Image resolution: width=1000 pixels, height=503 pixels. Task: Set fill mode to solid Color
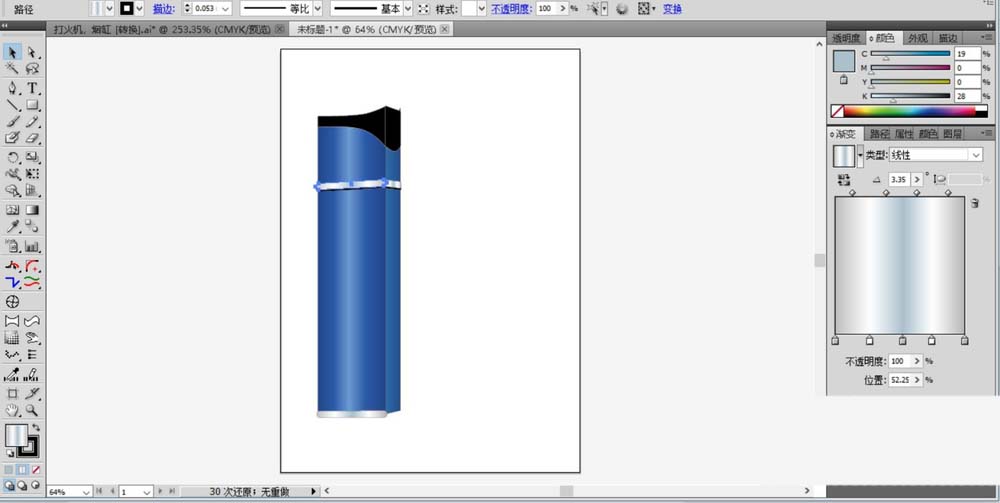pos(9,469)
